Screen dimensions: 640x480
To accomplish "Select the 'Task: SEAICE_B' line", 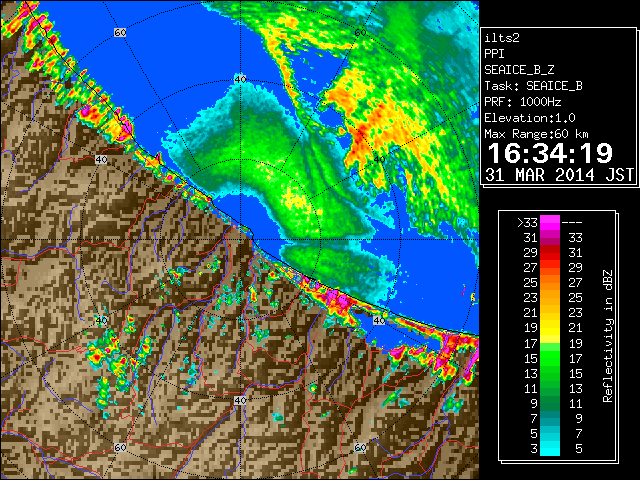I will click(x=533, y=86).
